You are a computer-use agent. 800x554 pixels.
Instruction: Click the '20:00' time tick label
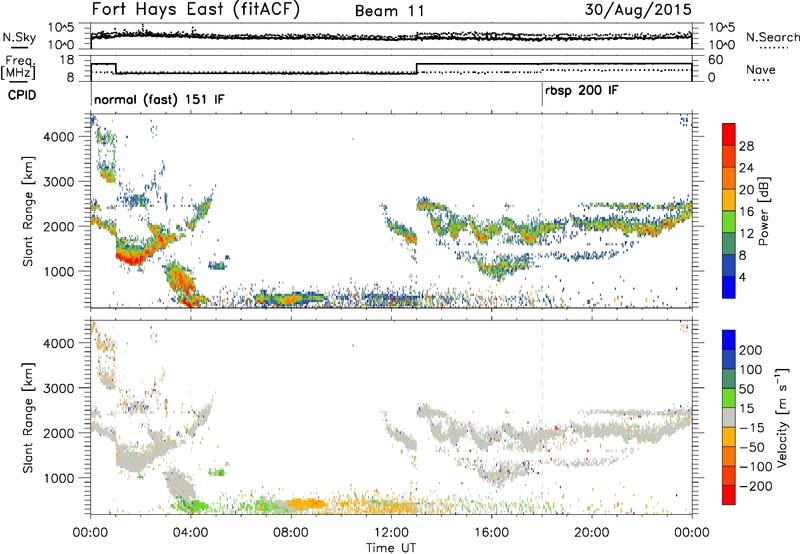click(592, 533)
